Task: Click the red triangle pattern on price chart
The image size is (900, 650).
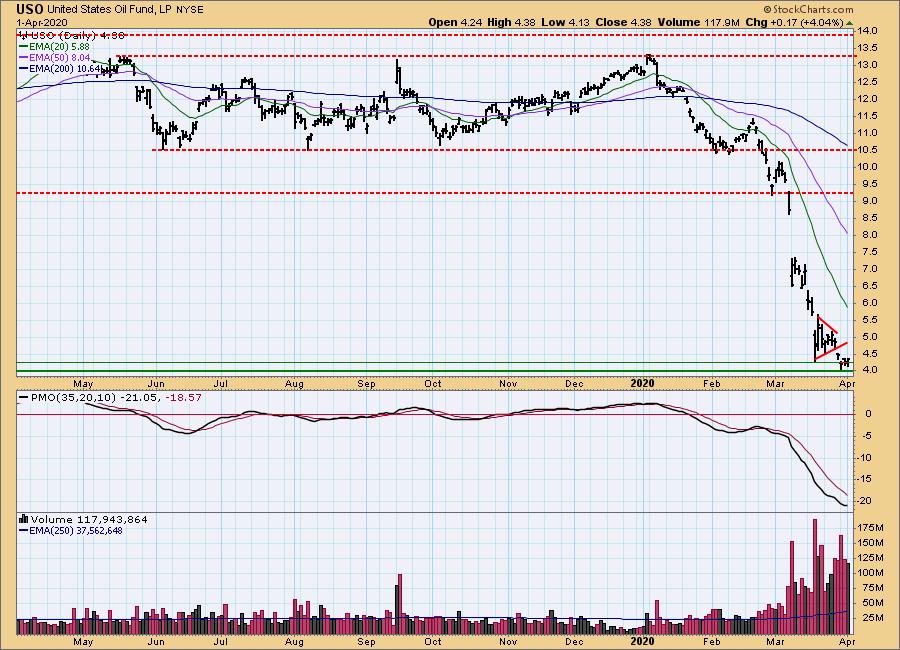Action: (x=829, y=339)
